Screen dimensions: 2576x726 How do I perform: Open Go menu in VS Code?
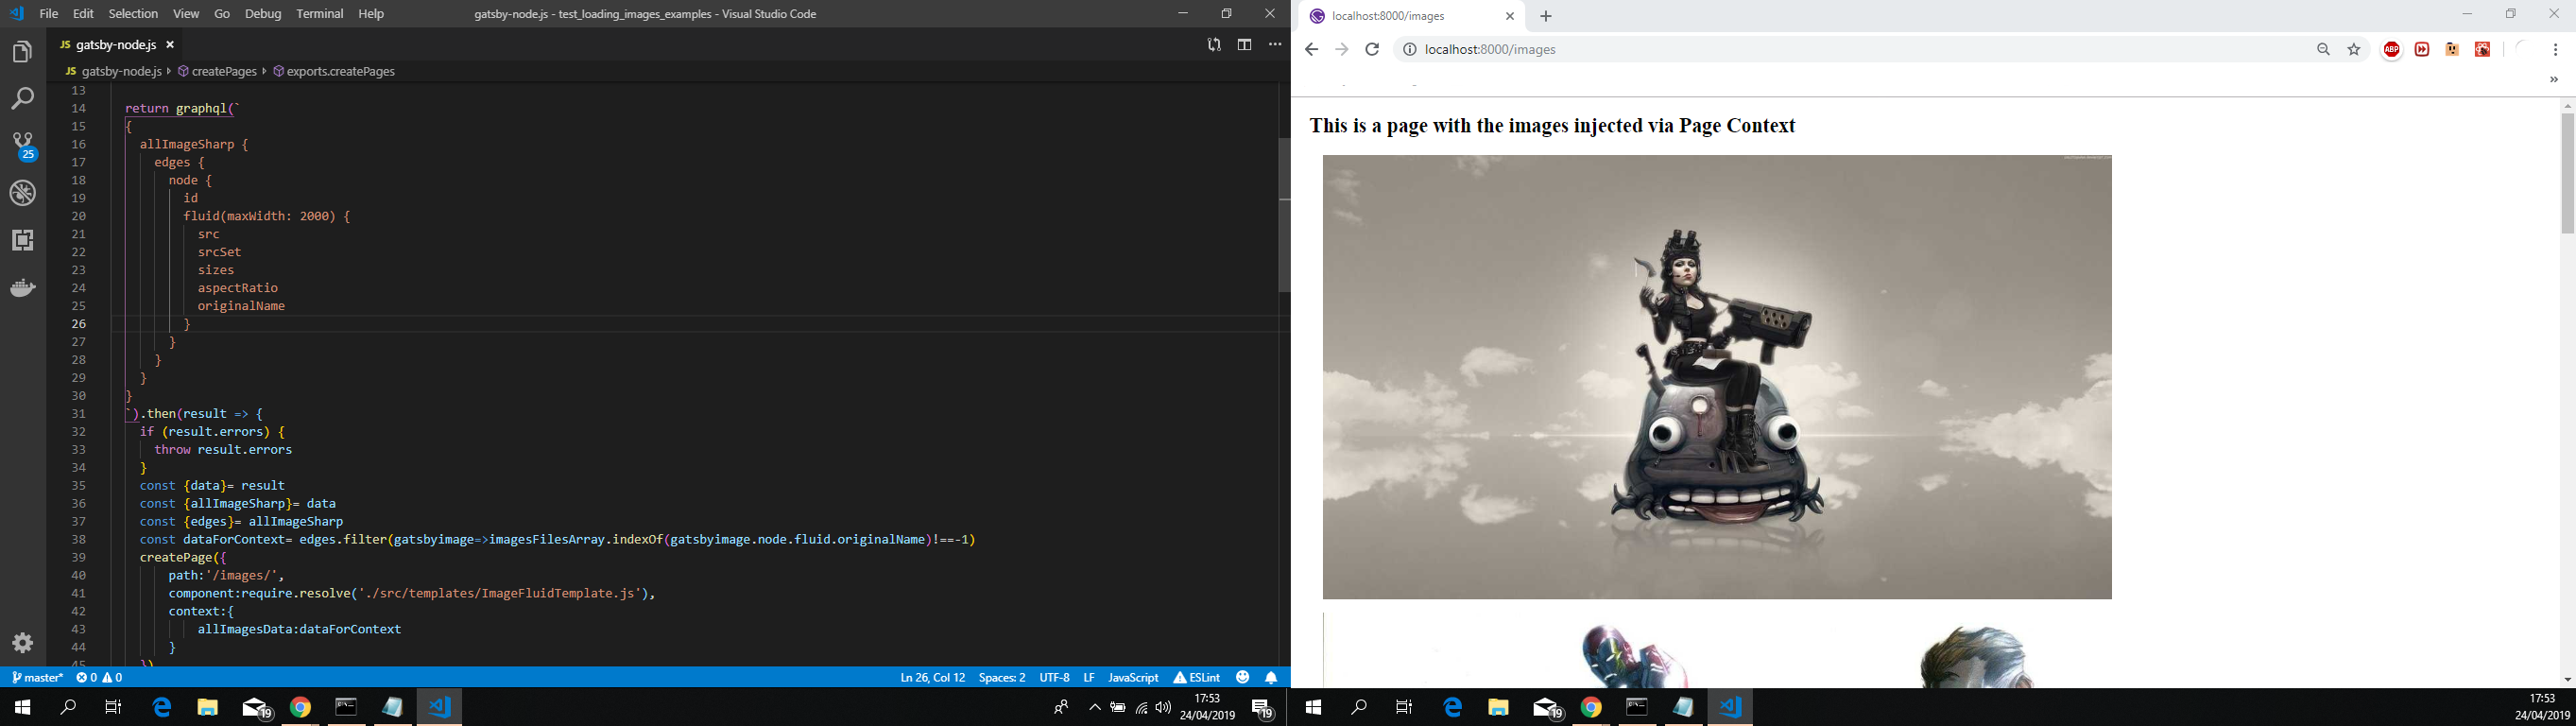(222, 14)
